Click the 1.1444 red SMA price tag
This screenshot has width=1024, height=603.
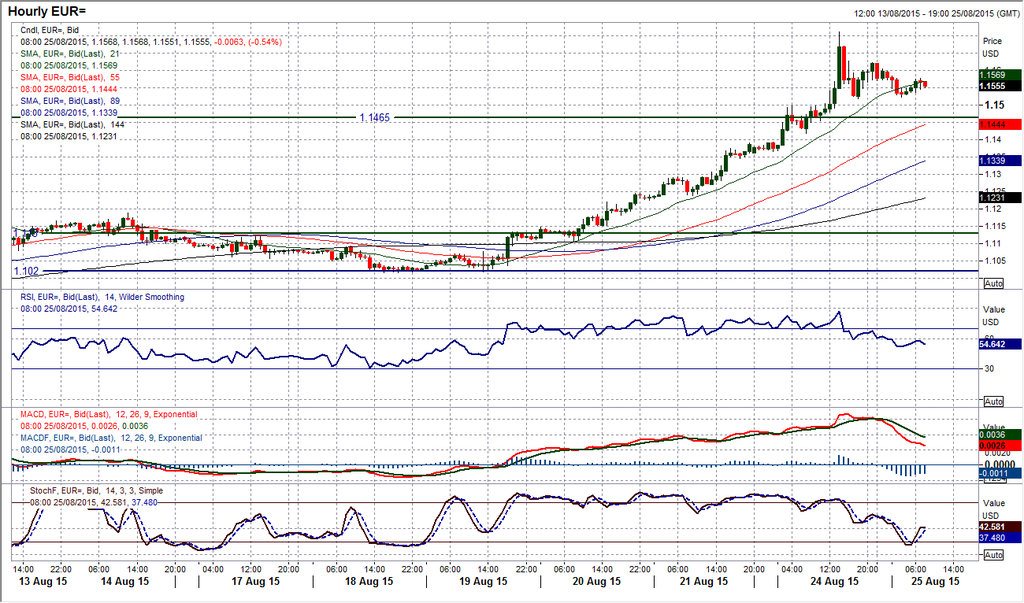1000,124
